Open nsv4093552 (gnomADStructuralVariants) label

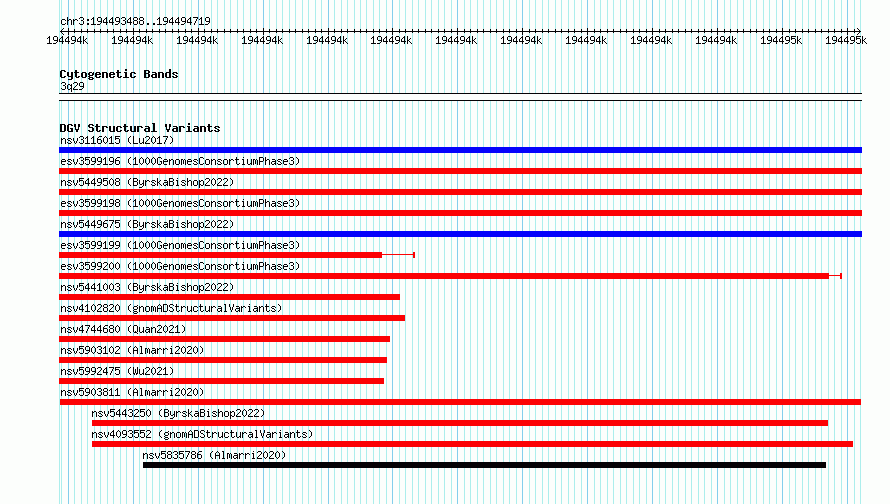202,434
